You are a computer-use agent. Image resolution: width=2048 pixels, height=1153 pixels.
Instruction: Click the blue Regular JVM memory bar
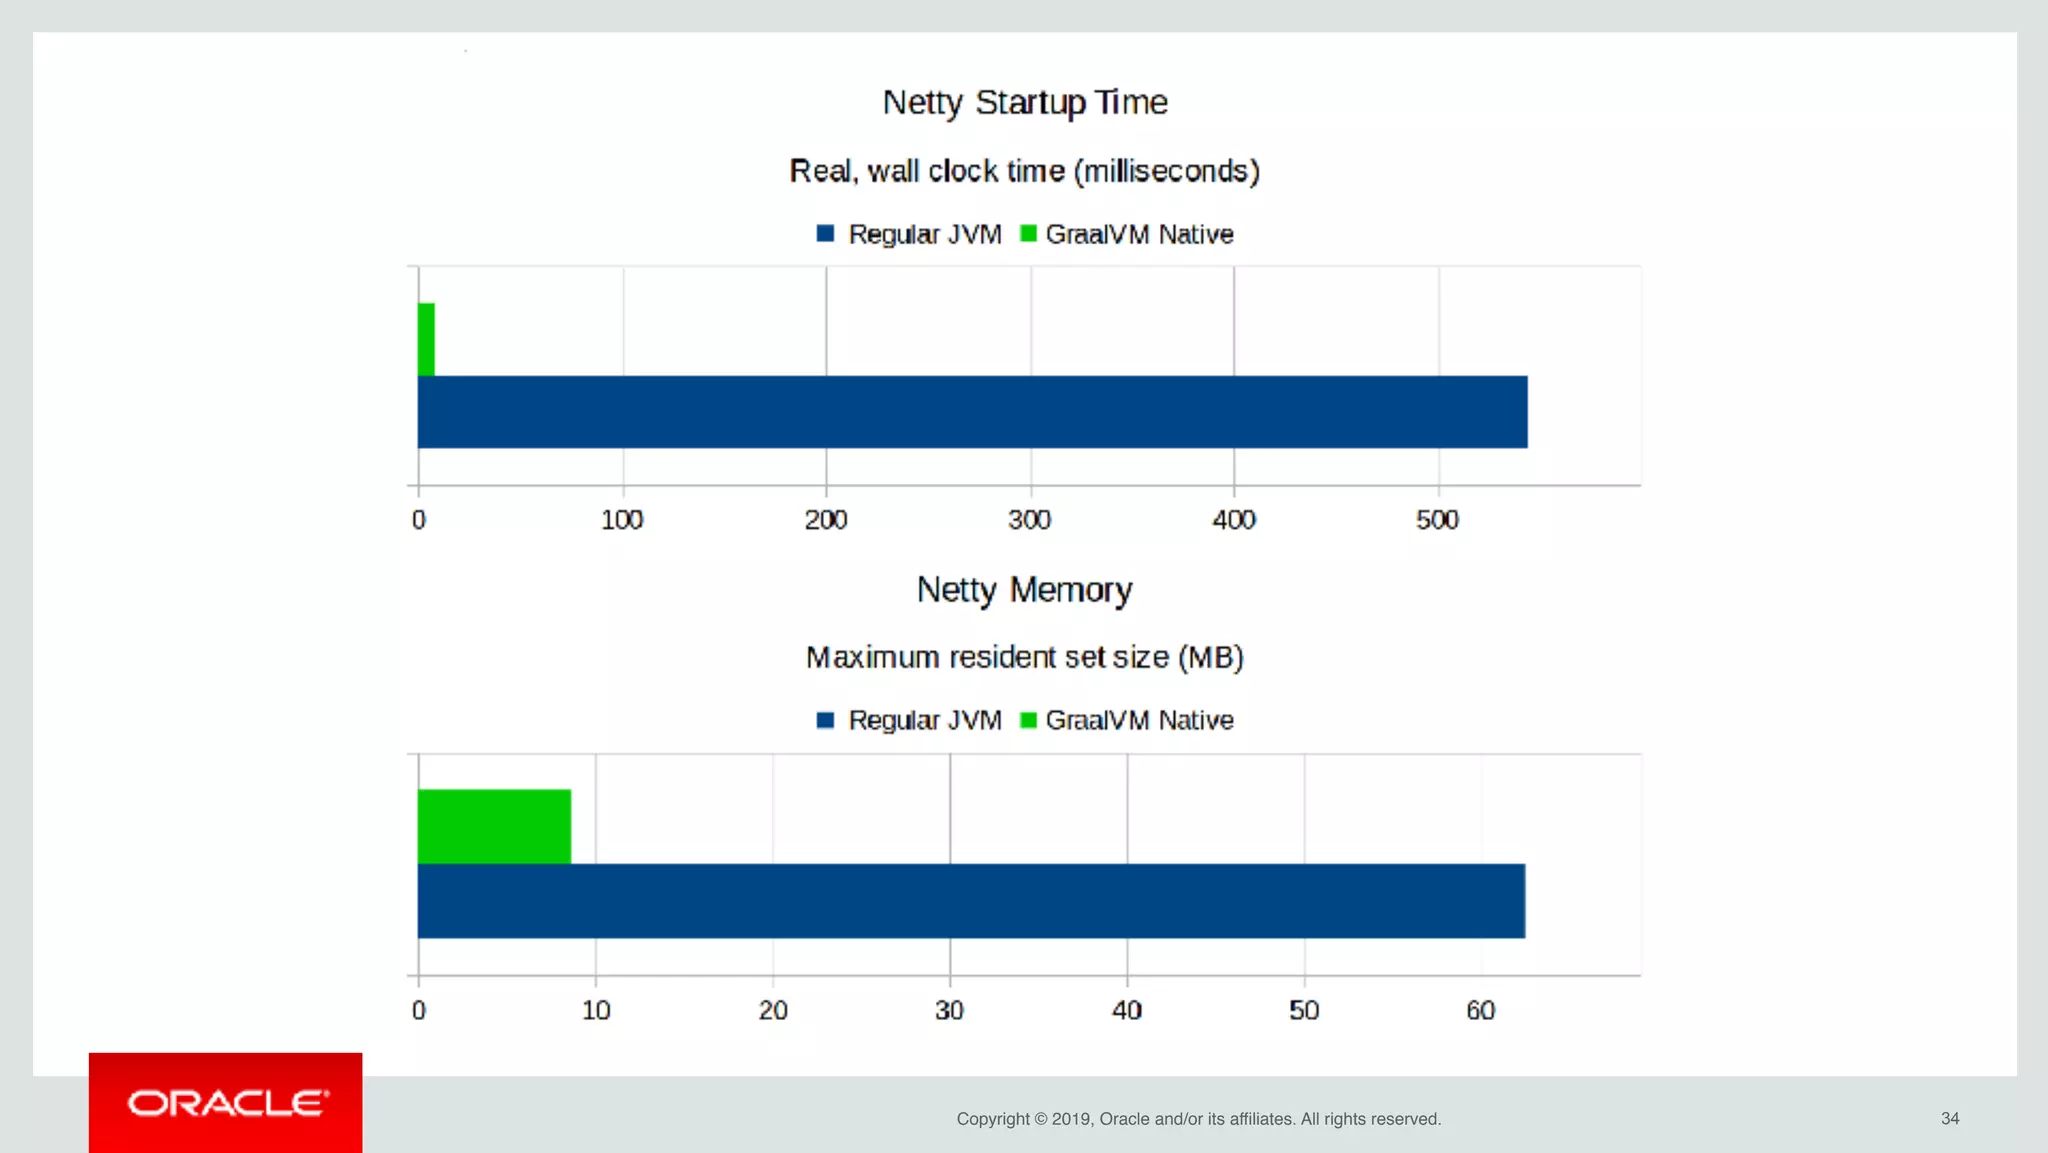[971, 901]
